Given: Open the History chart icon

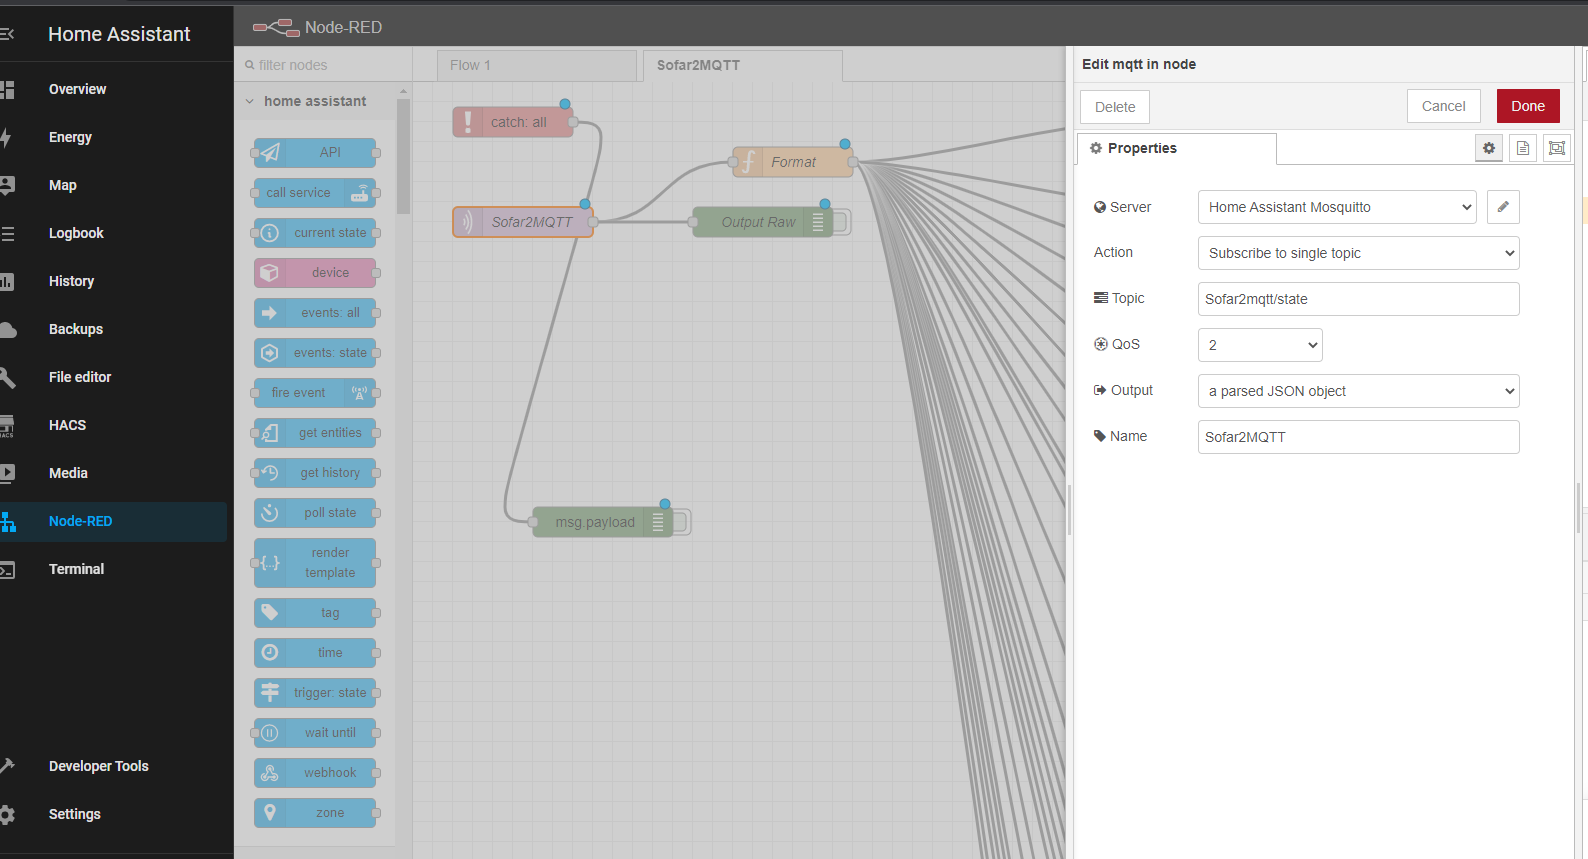Looking at the screenshot, I should [x=7, y=281].
